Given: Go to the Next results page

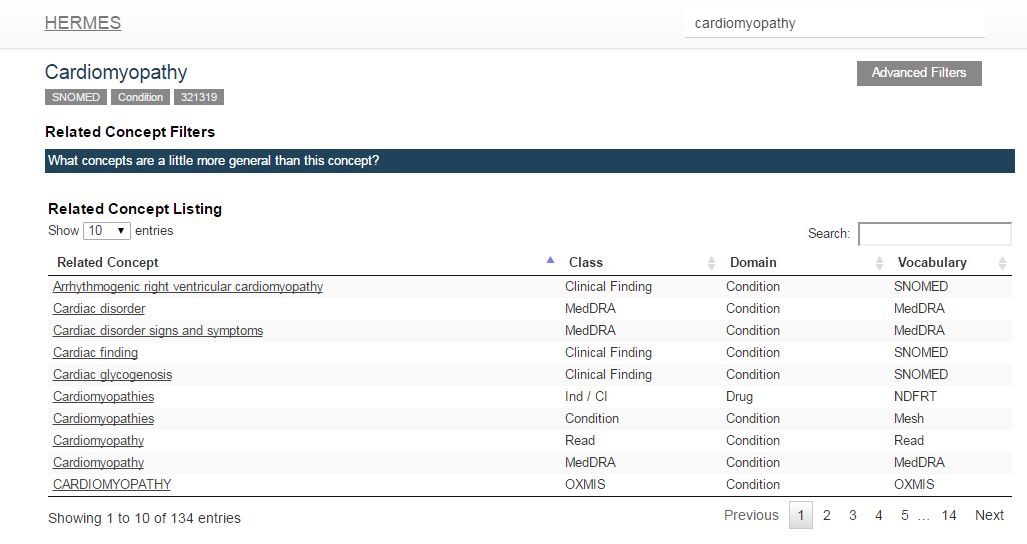Looking at the screenshot, I should [989, 516].
